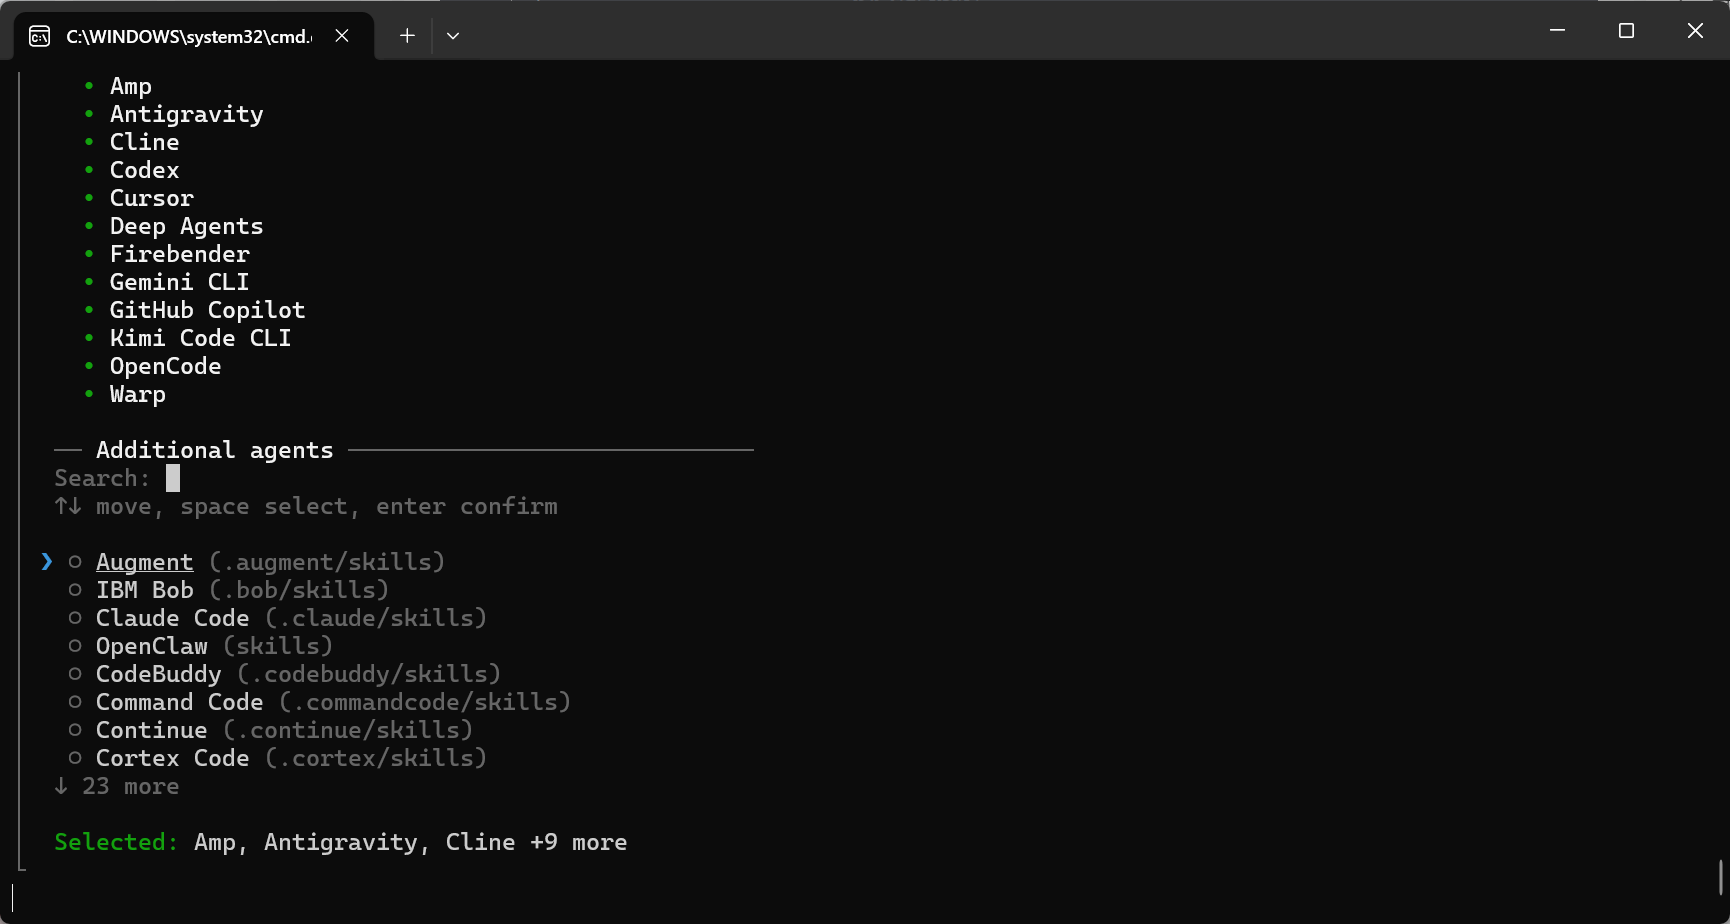
Task: Click the CodeBuddy agent name
Action: 159,674
